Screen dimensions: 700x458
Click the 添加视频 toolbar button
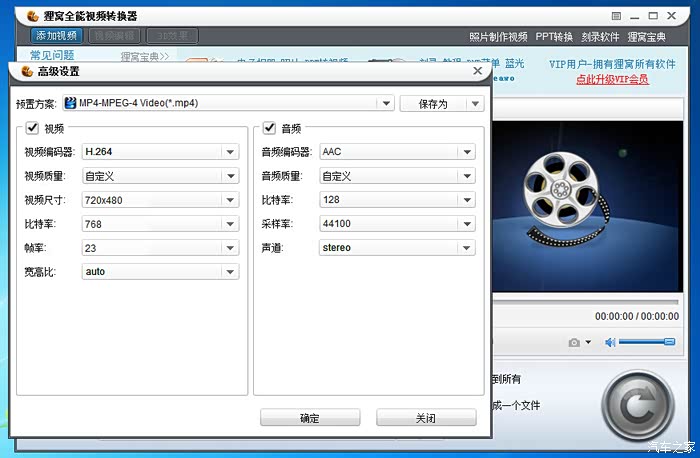coord(57,35)
